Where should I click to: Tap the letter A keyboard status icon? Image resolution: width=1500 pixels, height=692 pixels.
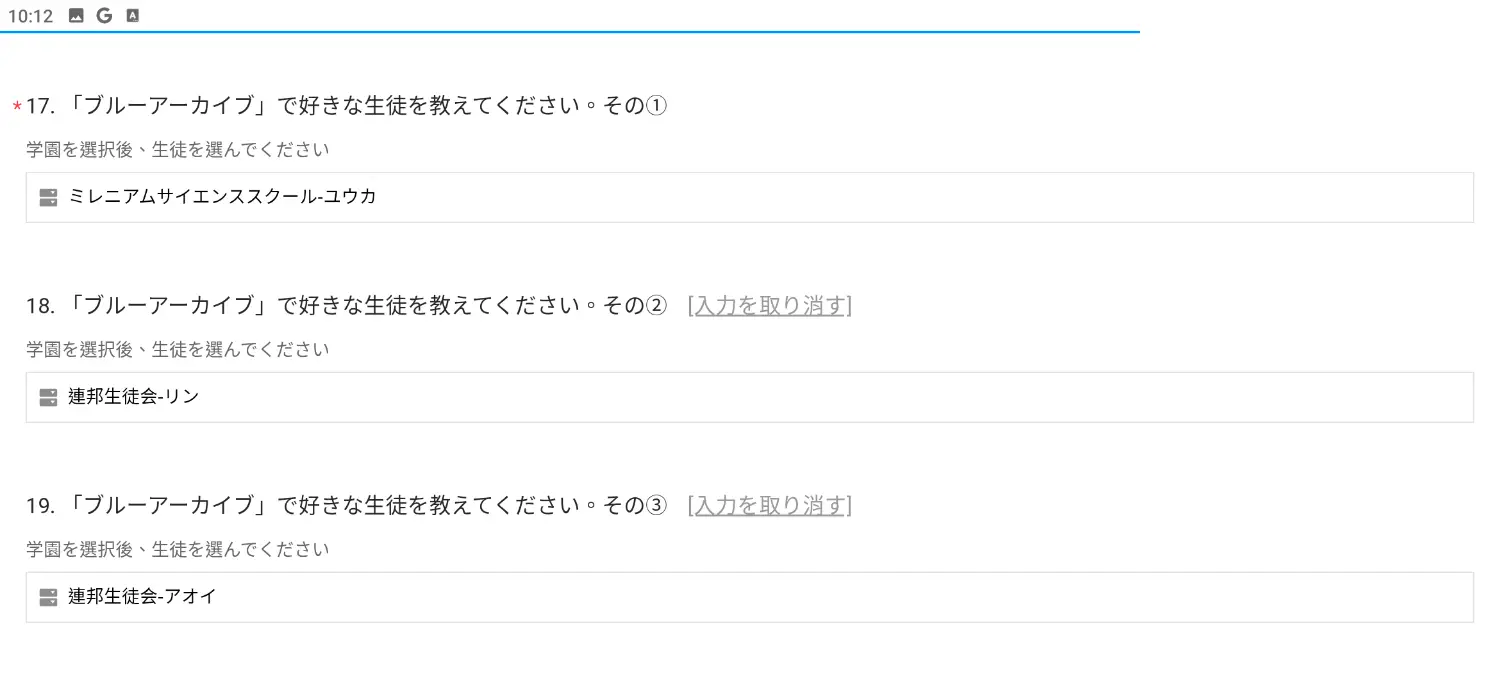[x=133, y=16]
